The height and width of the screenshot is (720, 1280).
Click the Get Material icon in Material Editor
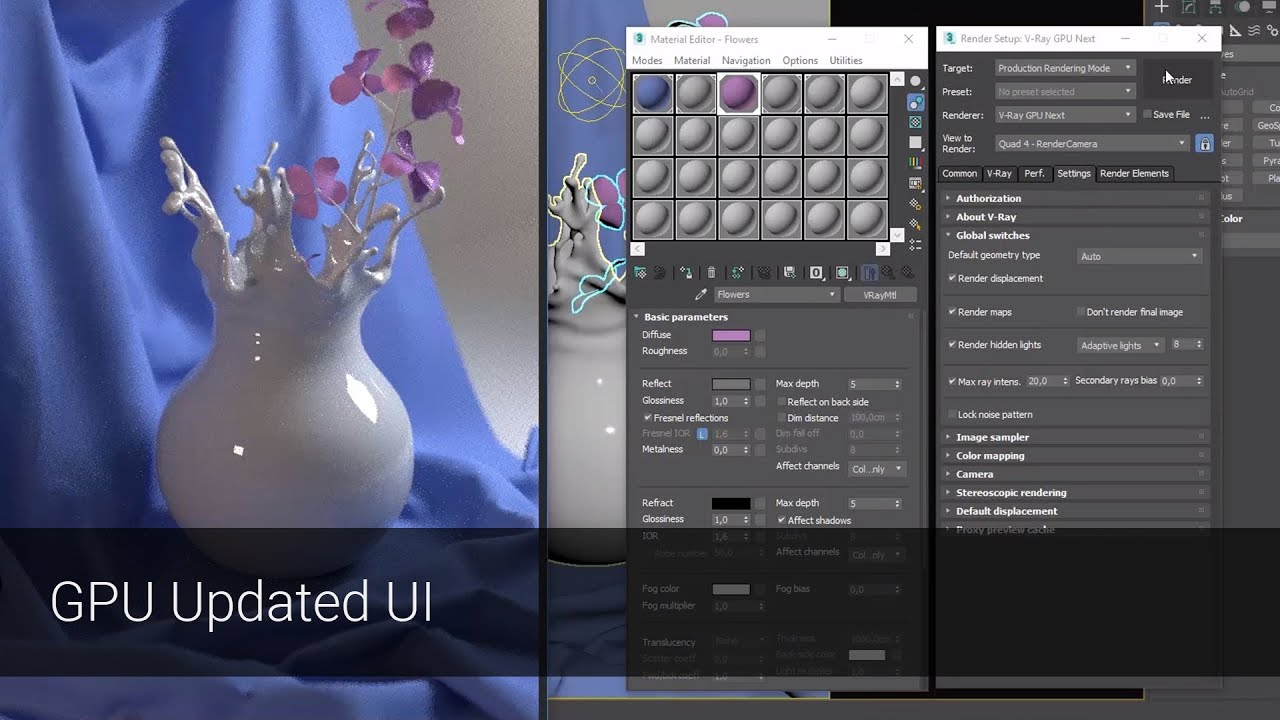[x=641, y=272]
